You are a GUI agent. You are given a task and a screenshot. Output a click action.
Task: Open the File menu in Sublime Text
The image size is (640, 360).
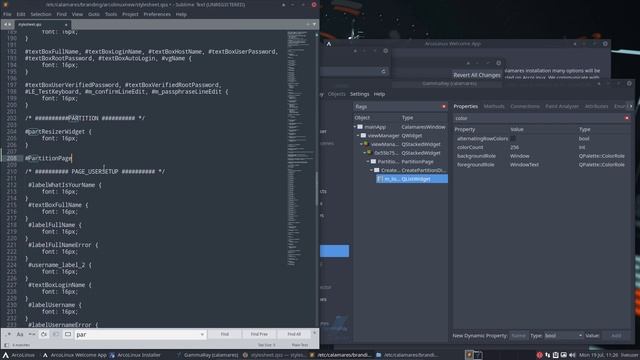7,14
